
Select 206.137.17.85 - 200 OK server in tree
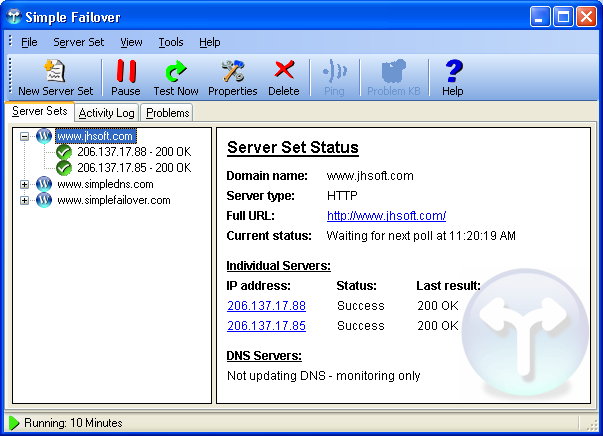133,168
